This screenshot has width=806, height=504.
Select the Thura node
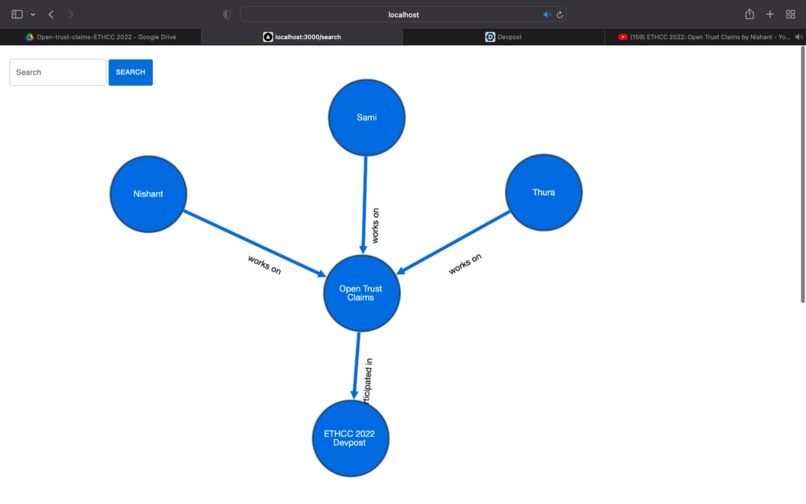[543, 192]
